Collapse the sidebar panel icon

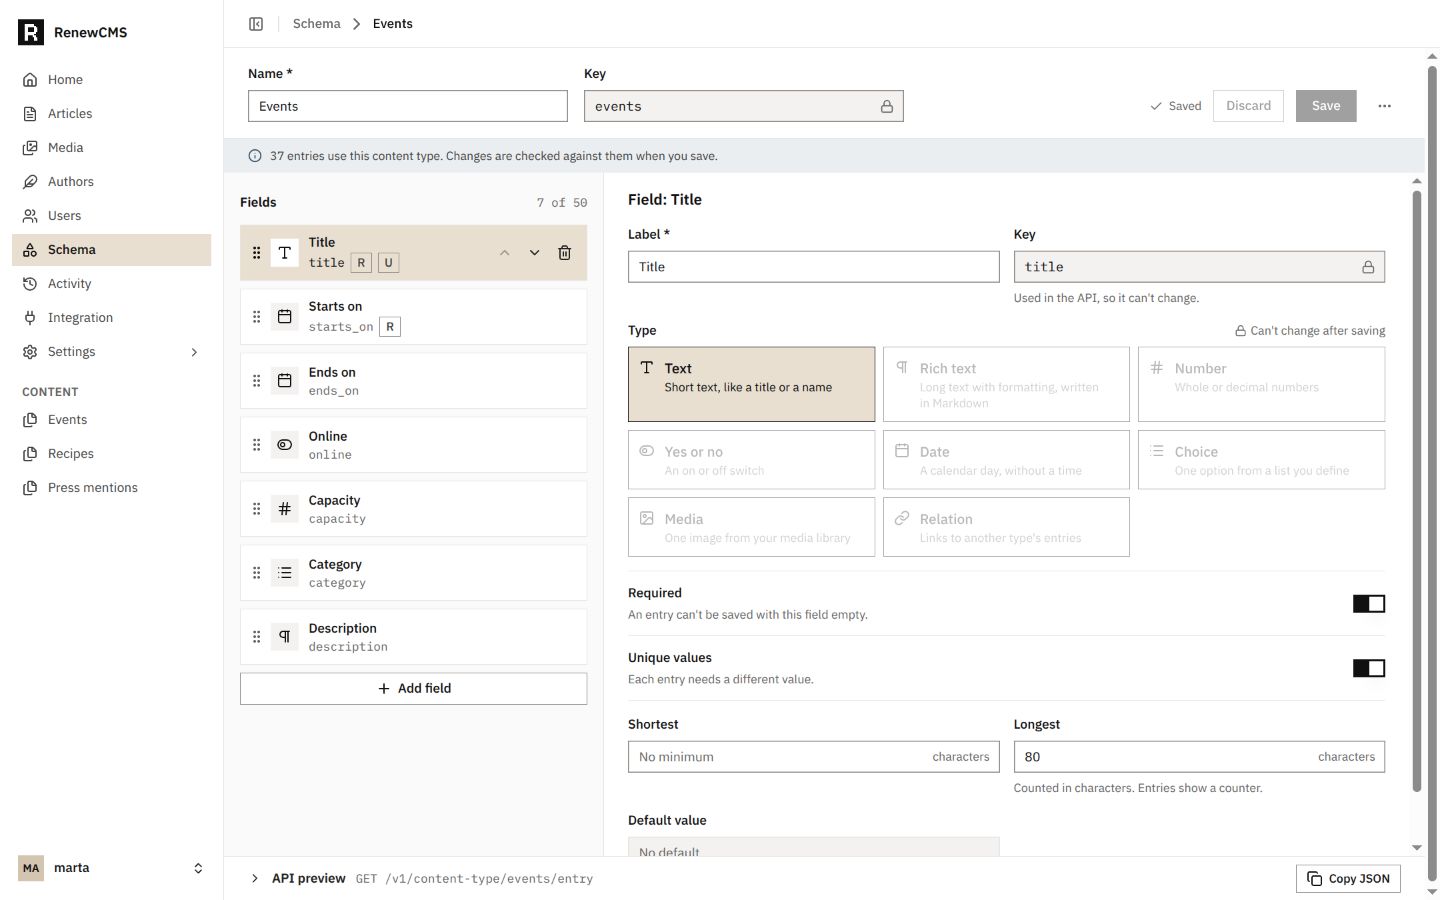tap(256, 24)
